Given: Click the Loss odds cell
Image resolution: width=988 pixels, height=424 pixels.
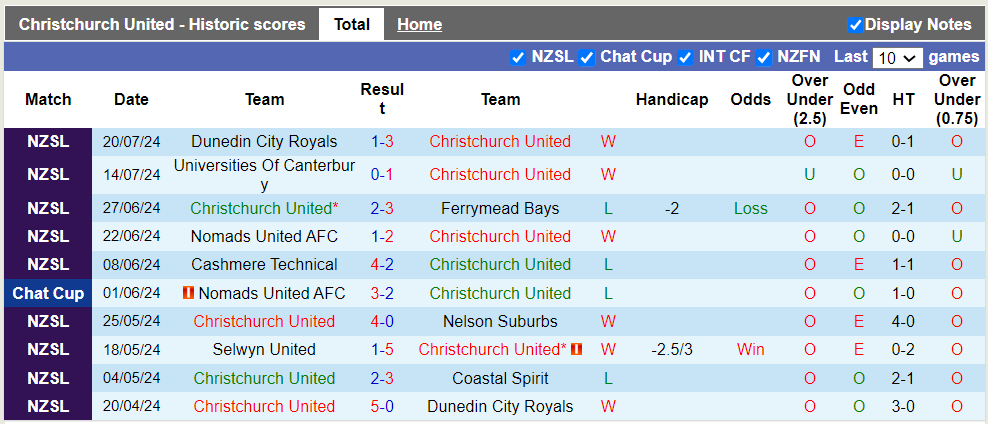Looking at the screenshot, I should 750,208.
